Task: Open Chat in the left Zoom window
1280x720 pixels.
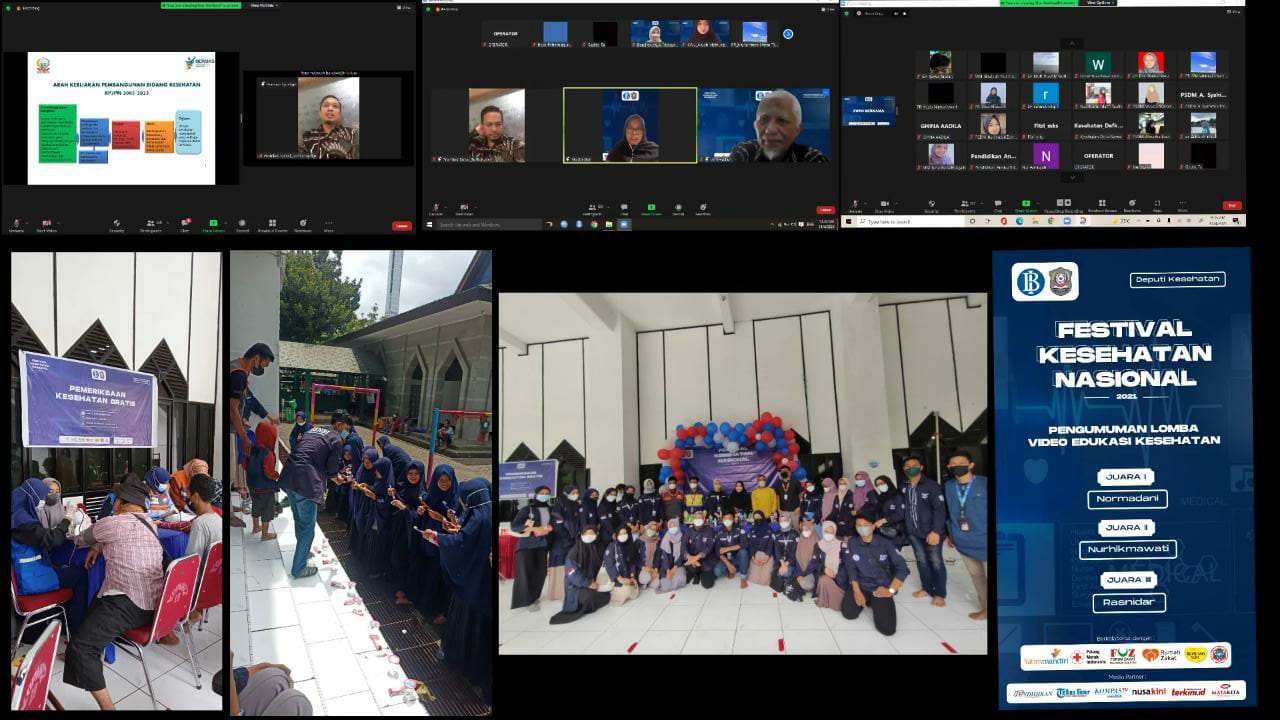Action: pyautogui.click(x=185, y=224)
